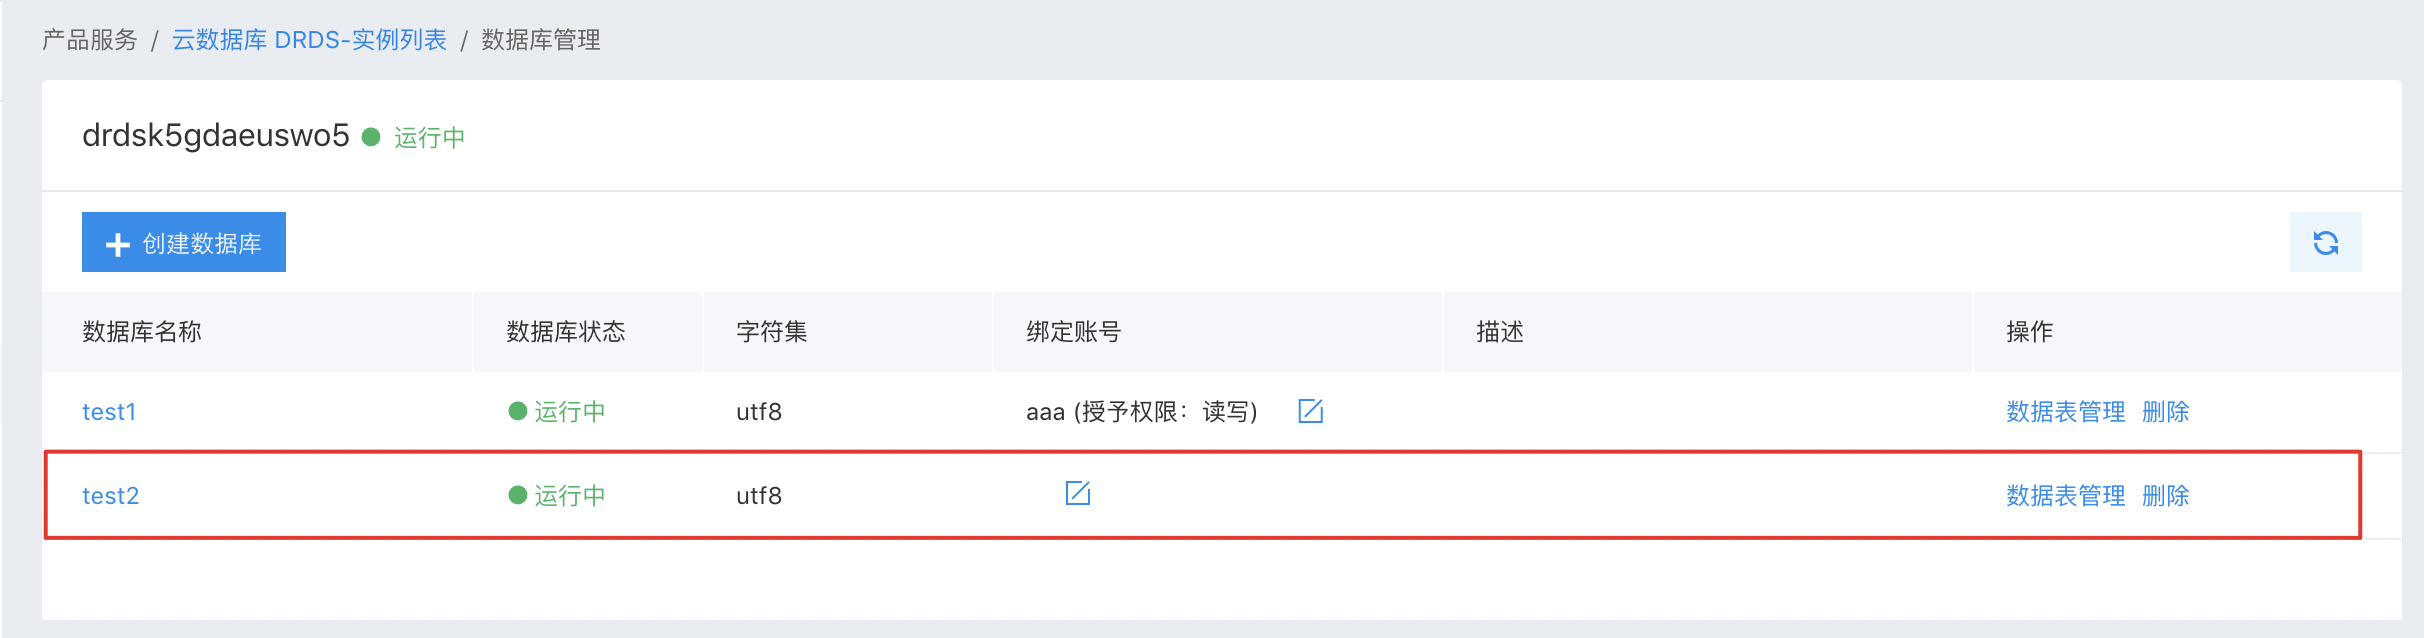Click the 数据库状态 column header
The width and height of the screenshot is (2424, 638).
pyautogui.click(x=566, y=332)
